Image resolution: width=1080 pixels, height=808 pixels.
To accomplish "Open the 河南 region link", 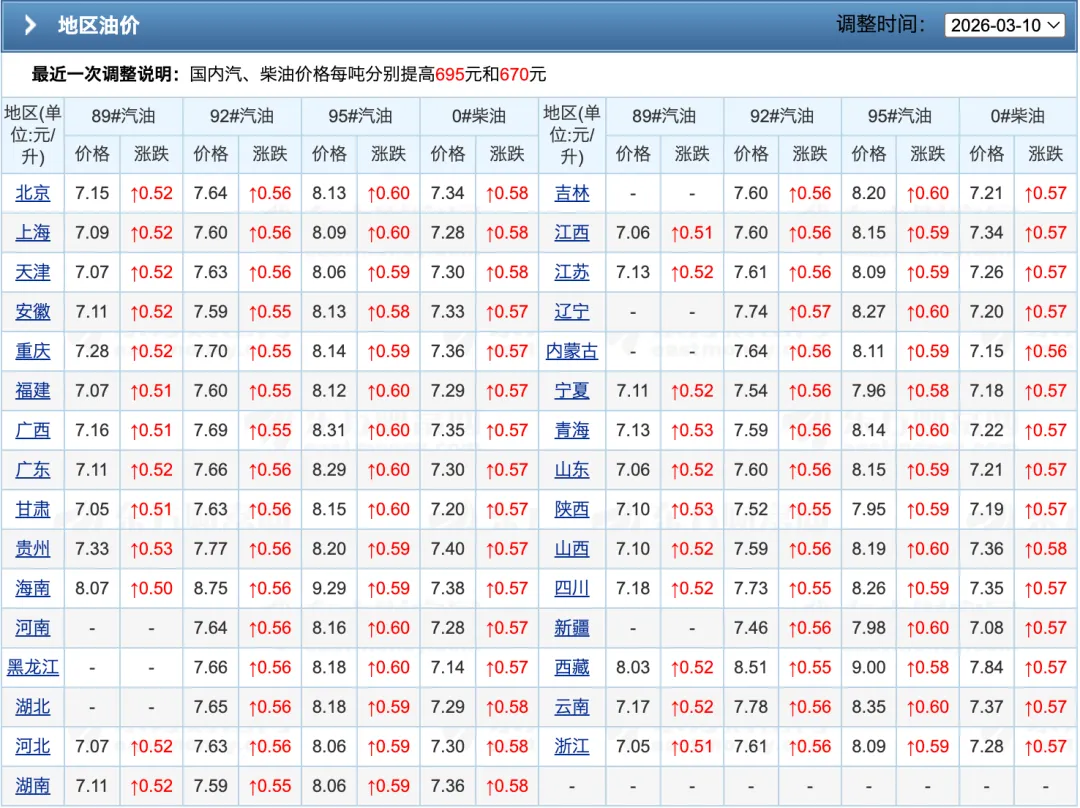I will [32, 628].
